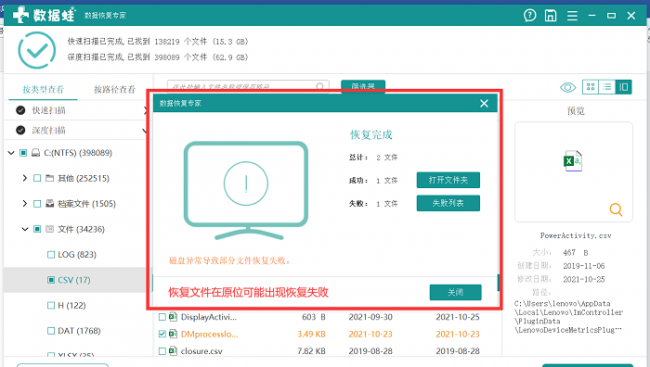This screenshot has height=367, width=650.
Task: Click CSV file icon beside DMprocesslo...
Action: pyautogui.click(x=173, y=334)
